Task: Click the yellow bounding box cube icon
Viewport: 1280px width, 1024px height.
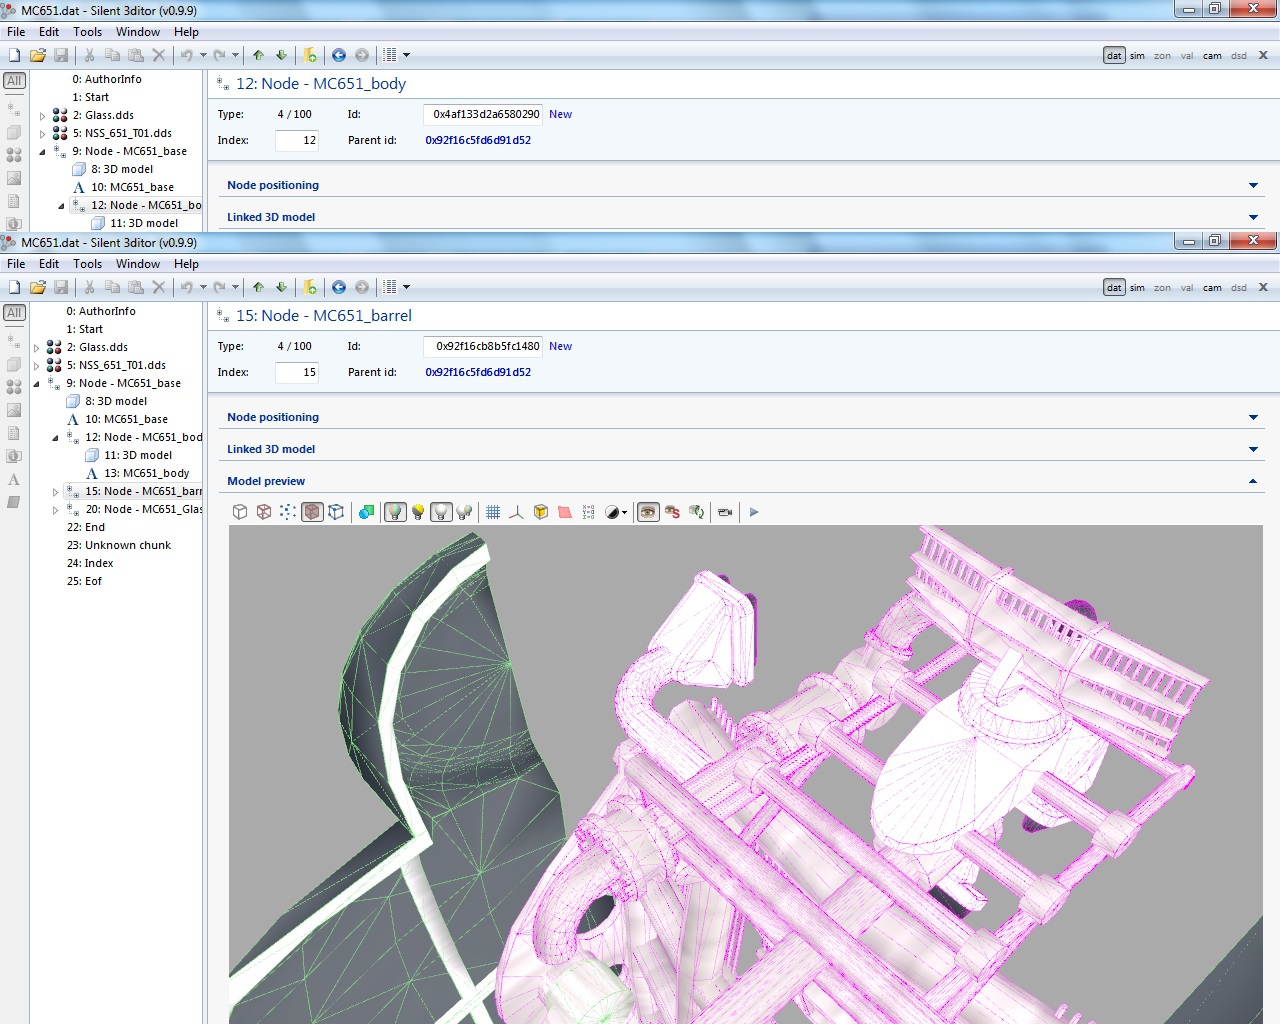Action: click(541, 512)
